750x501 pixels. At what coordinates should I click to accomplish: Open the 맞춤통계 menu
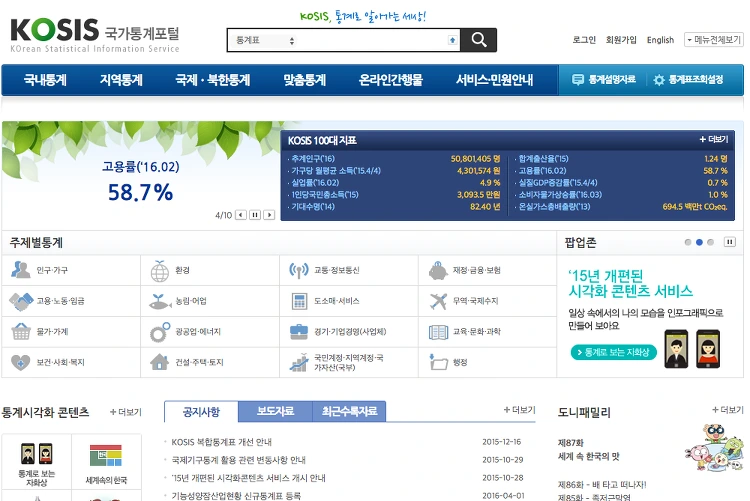point(305,80)
